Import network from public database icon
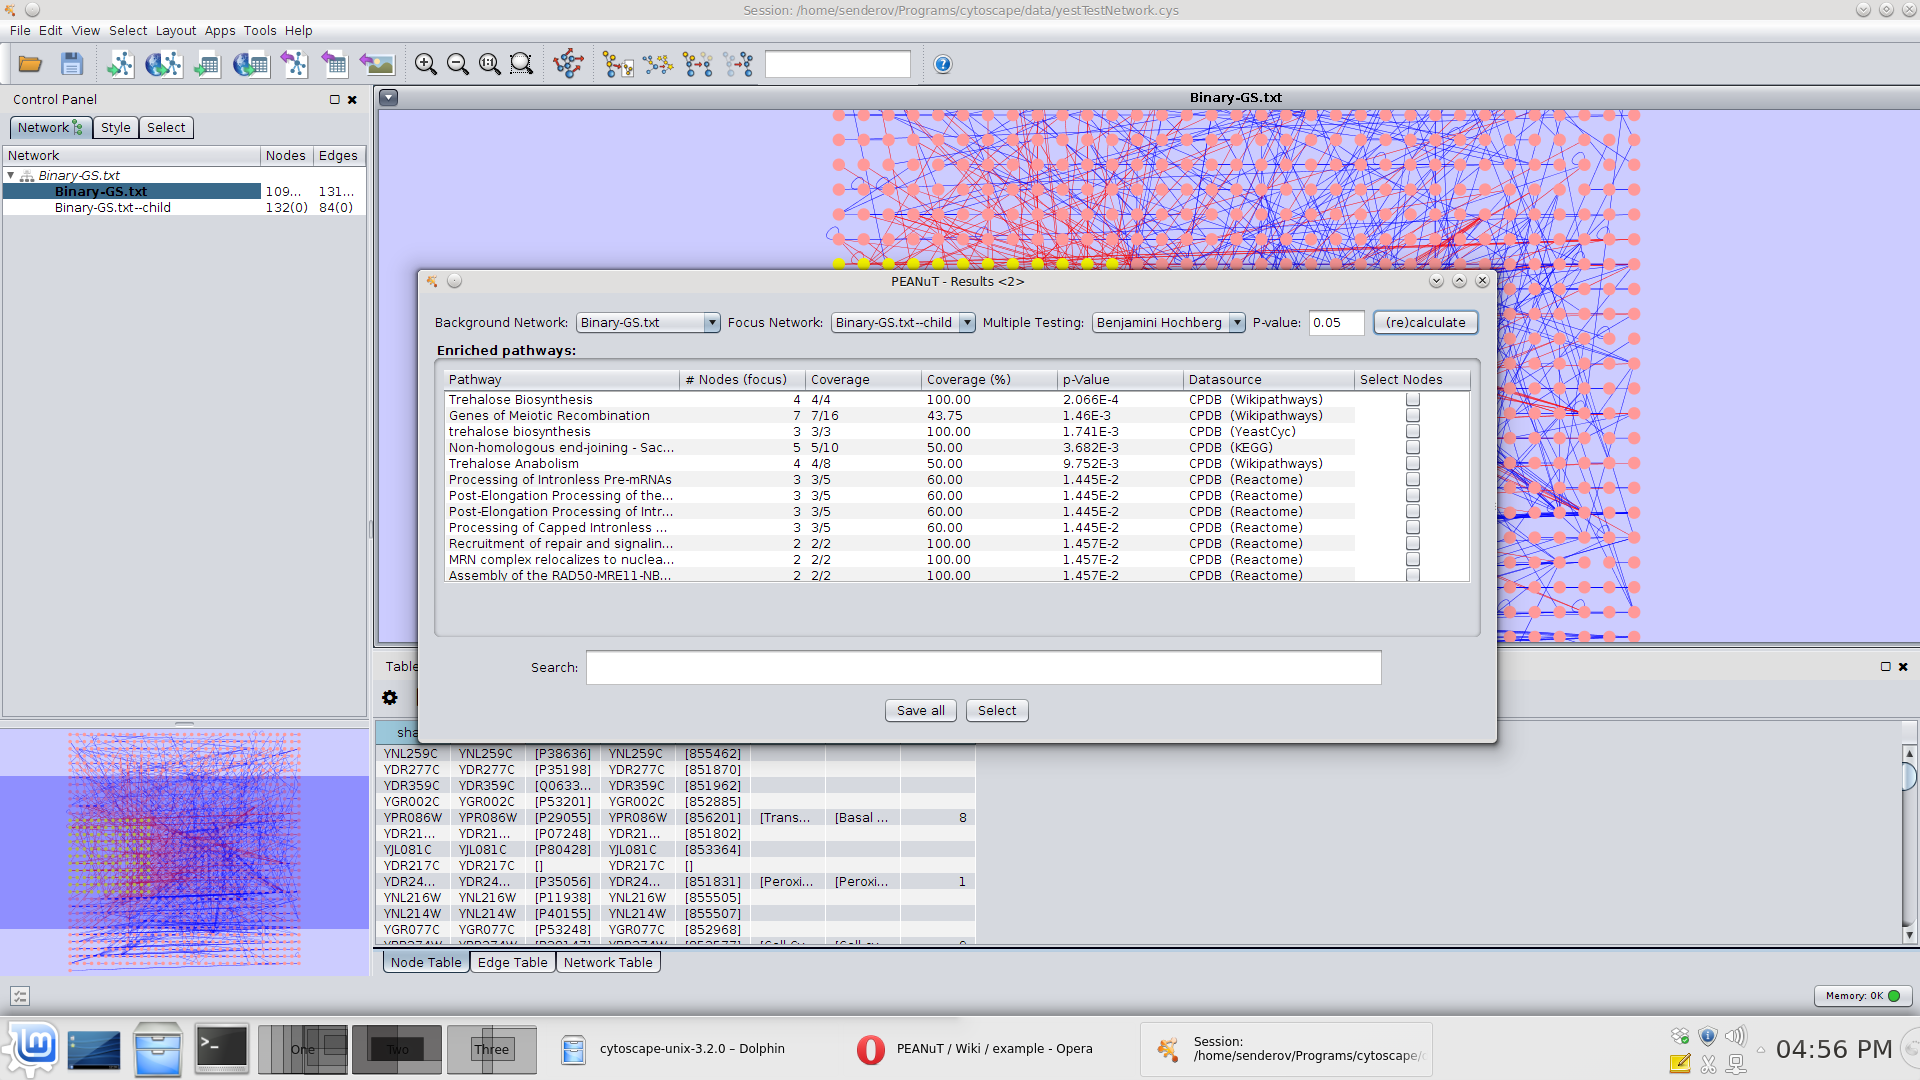Image resolution: width=1920 pixels, height=1080 pixels. [x=164, y=64]
